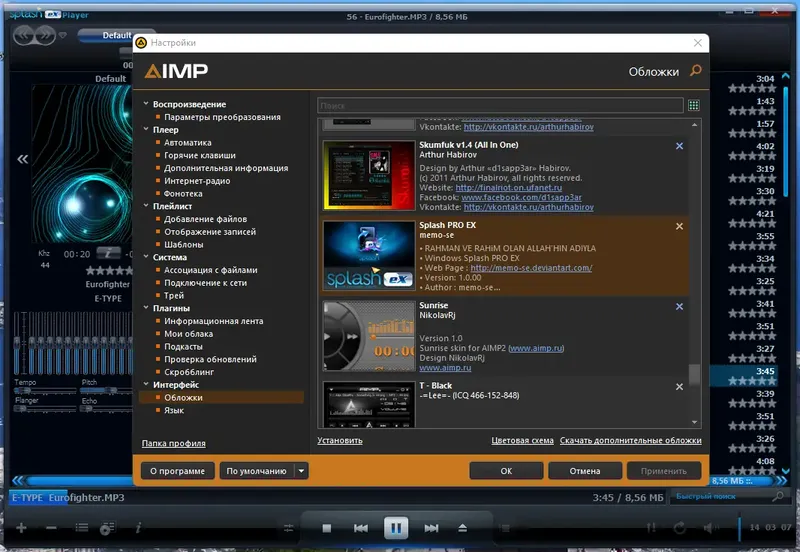
Task: Skip to the next track
Action: coord(431,528)
